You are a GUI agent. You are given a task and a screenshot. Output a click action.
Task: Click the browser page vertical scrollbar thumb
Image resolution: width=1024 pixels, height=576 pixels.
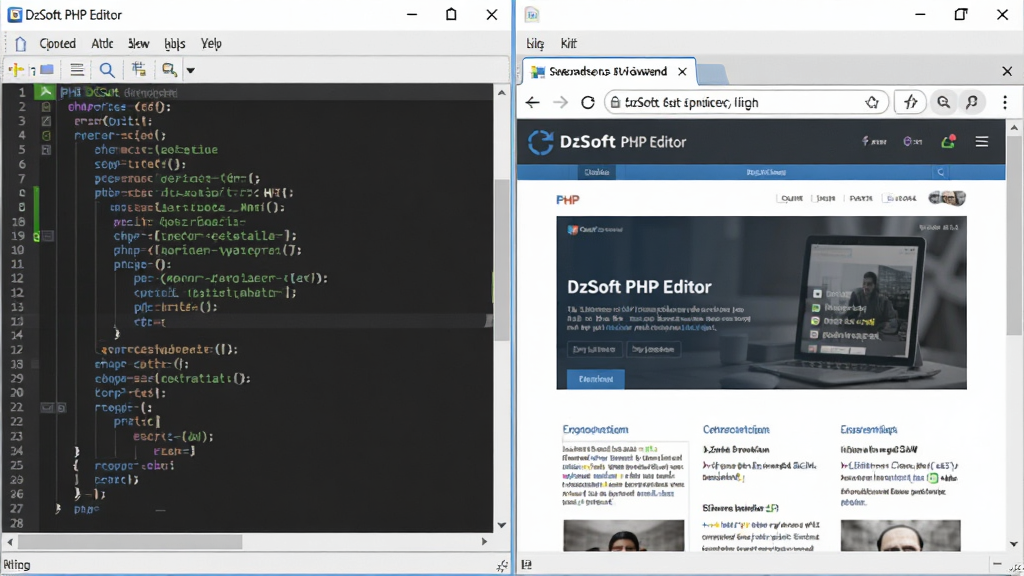click(x=1014, y=237)
